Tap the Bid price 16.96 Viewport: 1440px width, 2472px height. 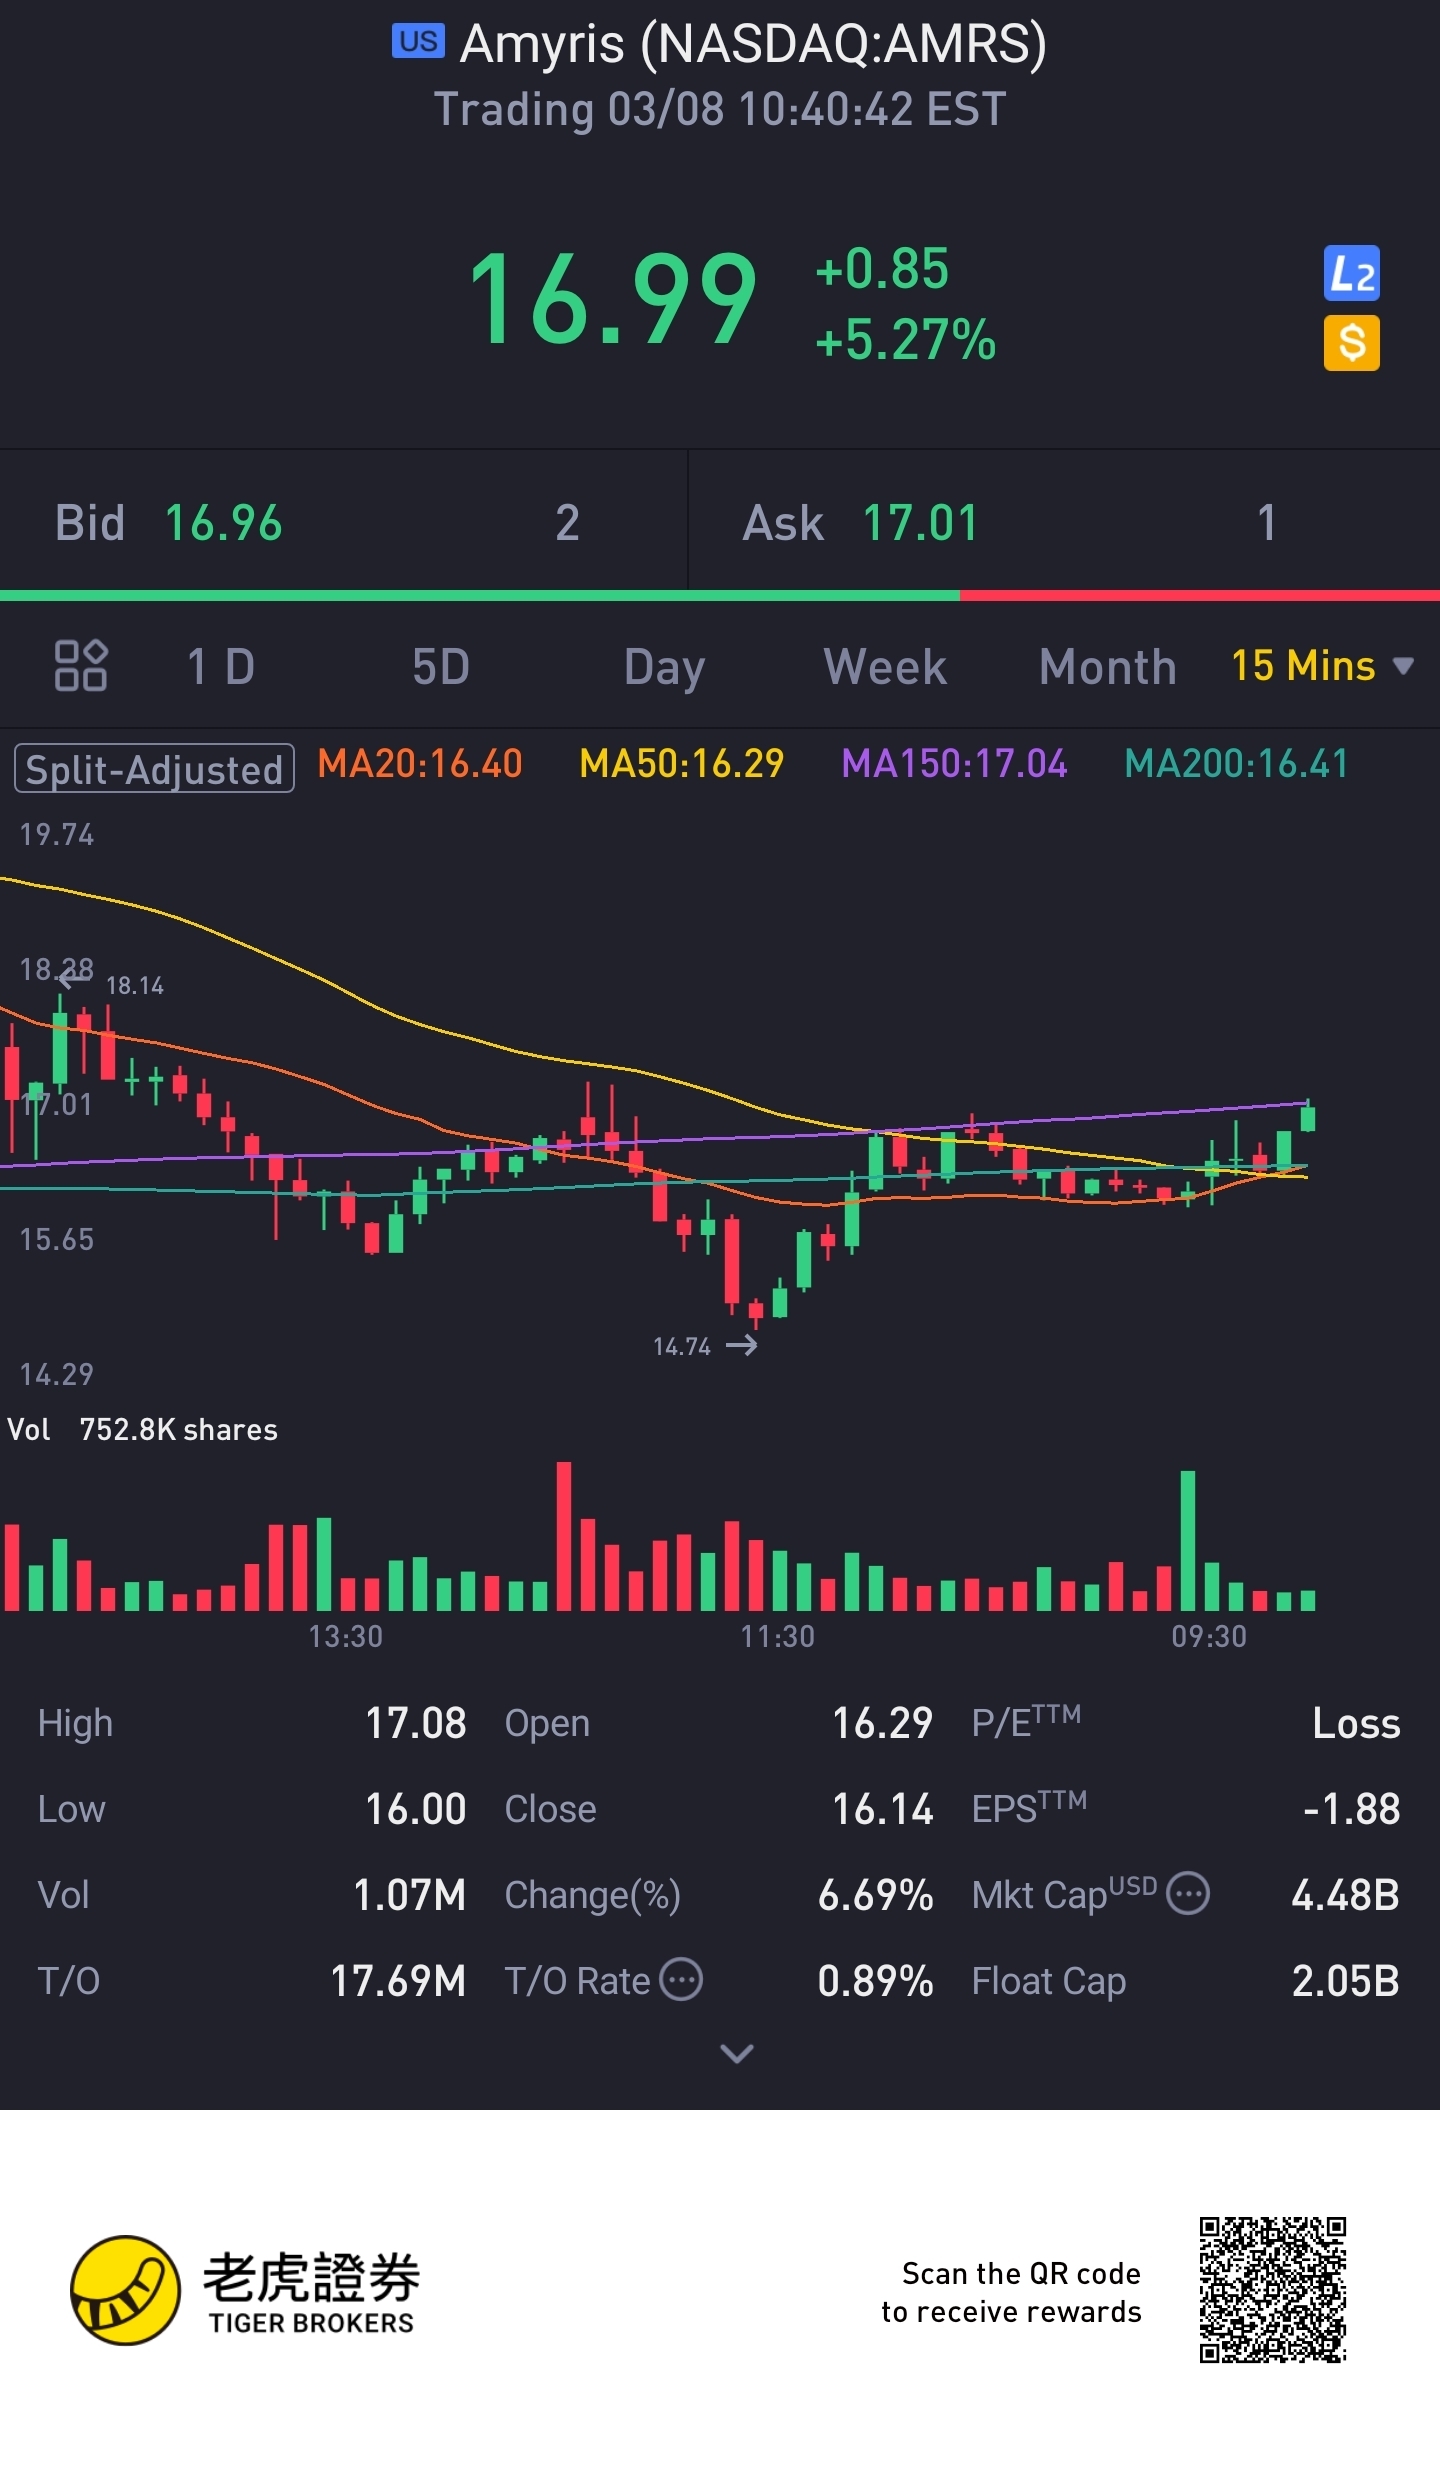[x=223, y=523]
